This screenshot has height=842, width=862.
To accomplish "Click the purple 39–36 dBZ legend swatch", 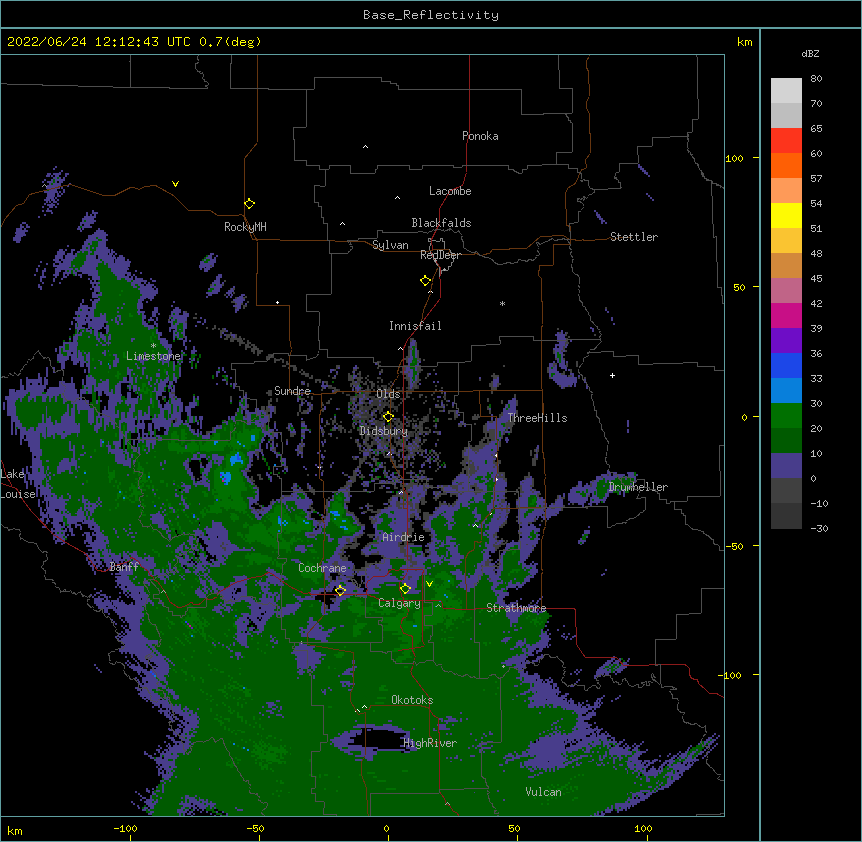I will click(786, 341).
